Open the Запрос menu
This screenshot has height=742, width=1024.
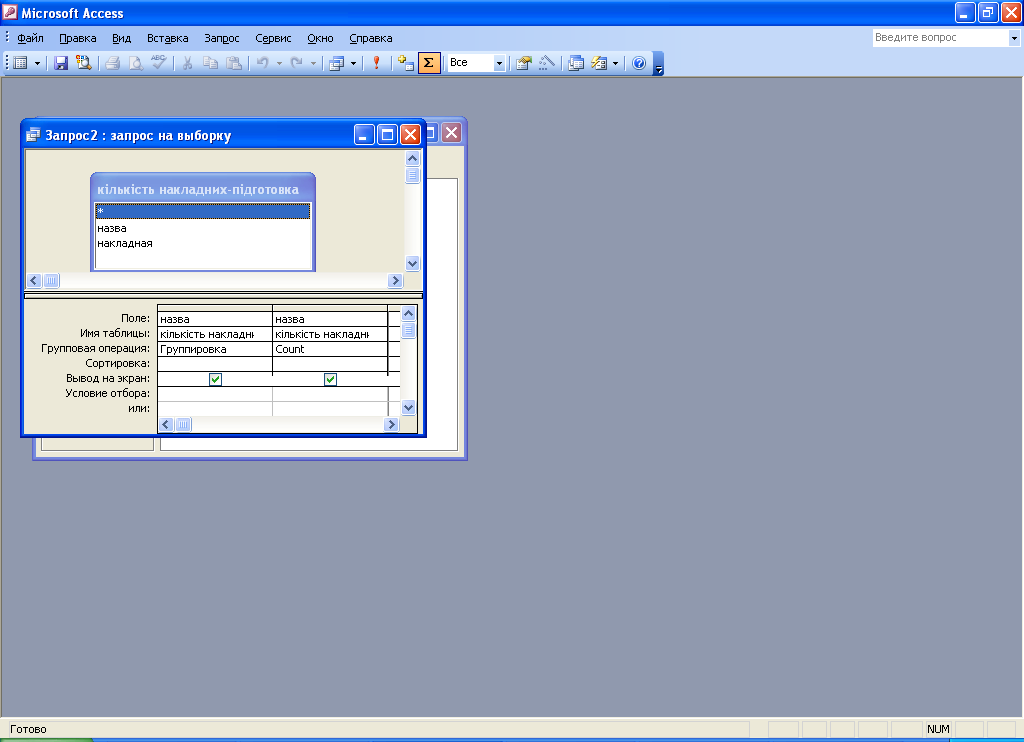222,38
